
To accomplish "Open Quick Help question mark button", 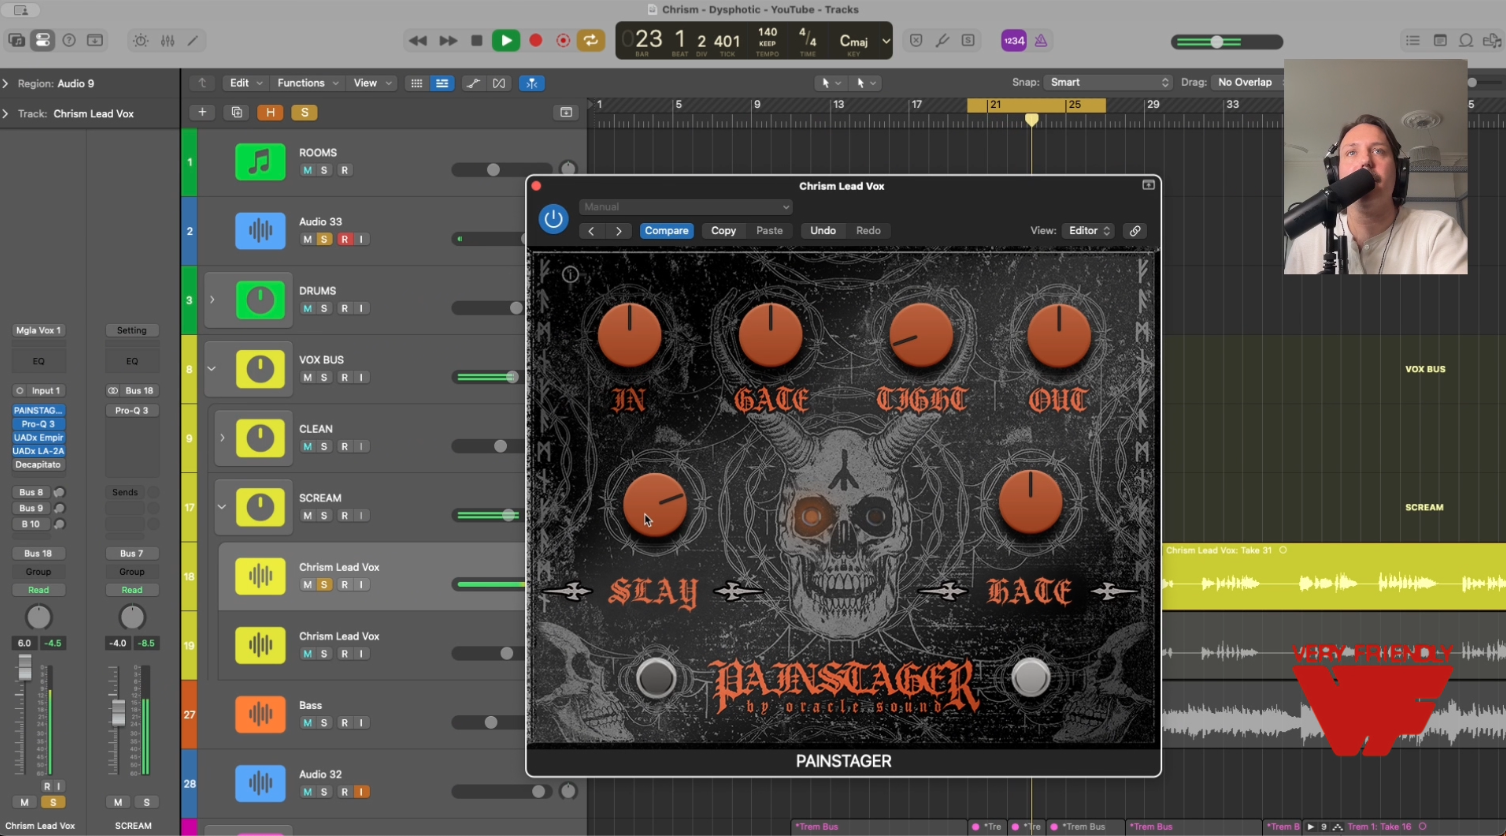I will 69,41.
